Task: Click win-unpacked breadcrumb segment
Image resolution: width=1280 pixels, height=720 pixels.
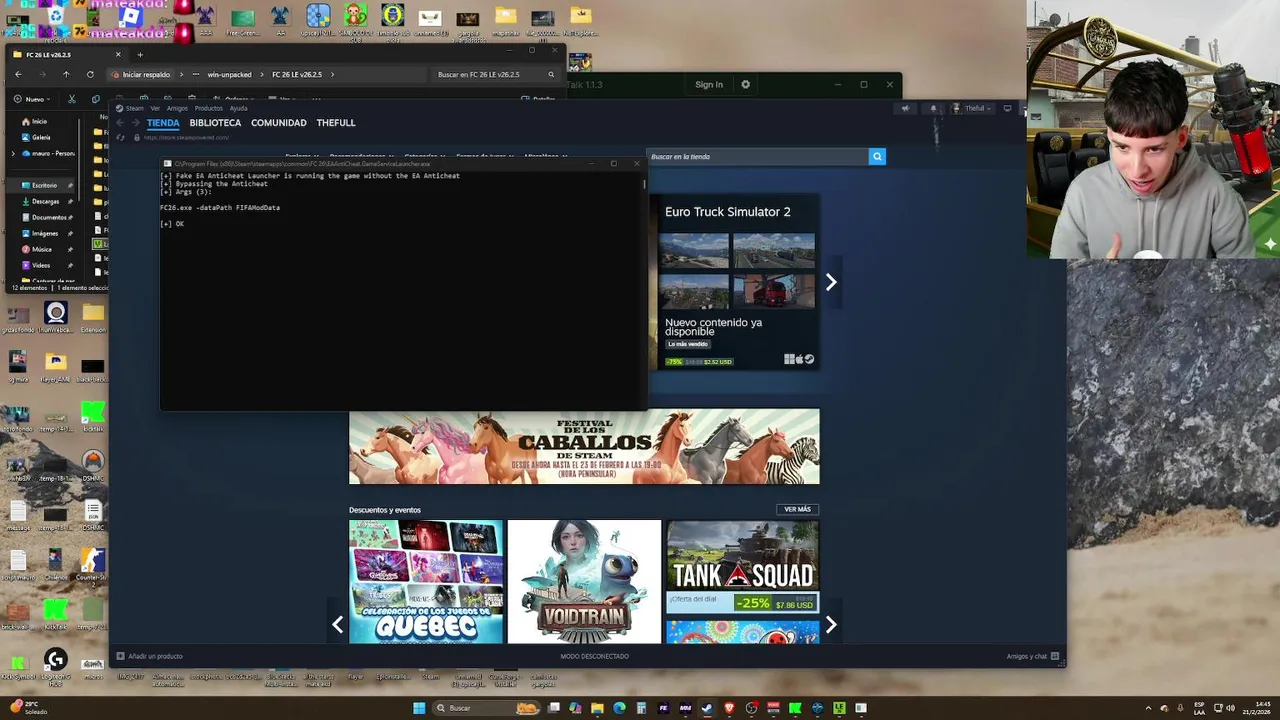Action: [229, 74]
